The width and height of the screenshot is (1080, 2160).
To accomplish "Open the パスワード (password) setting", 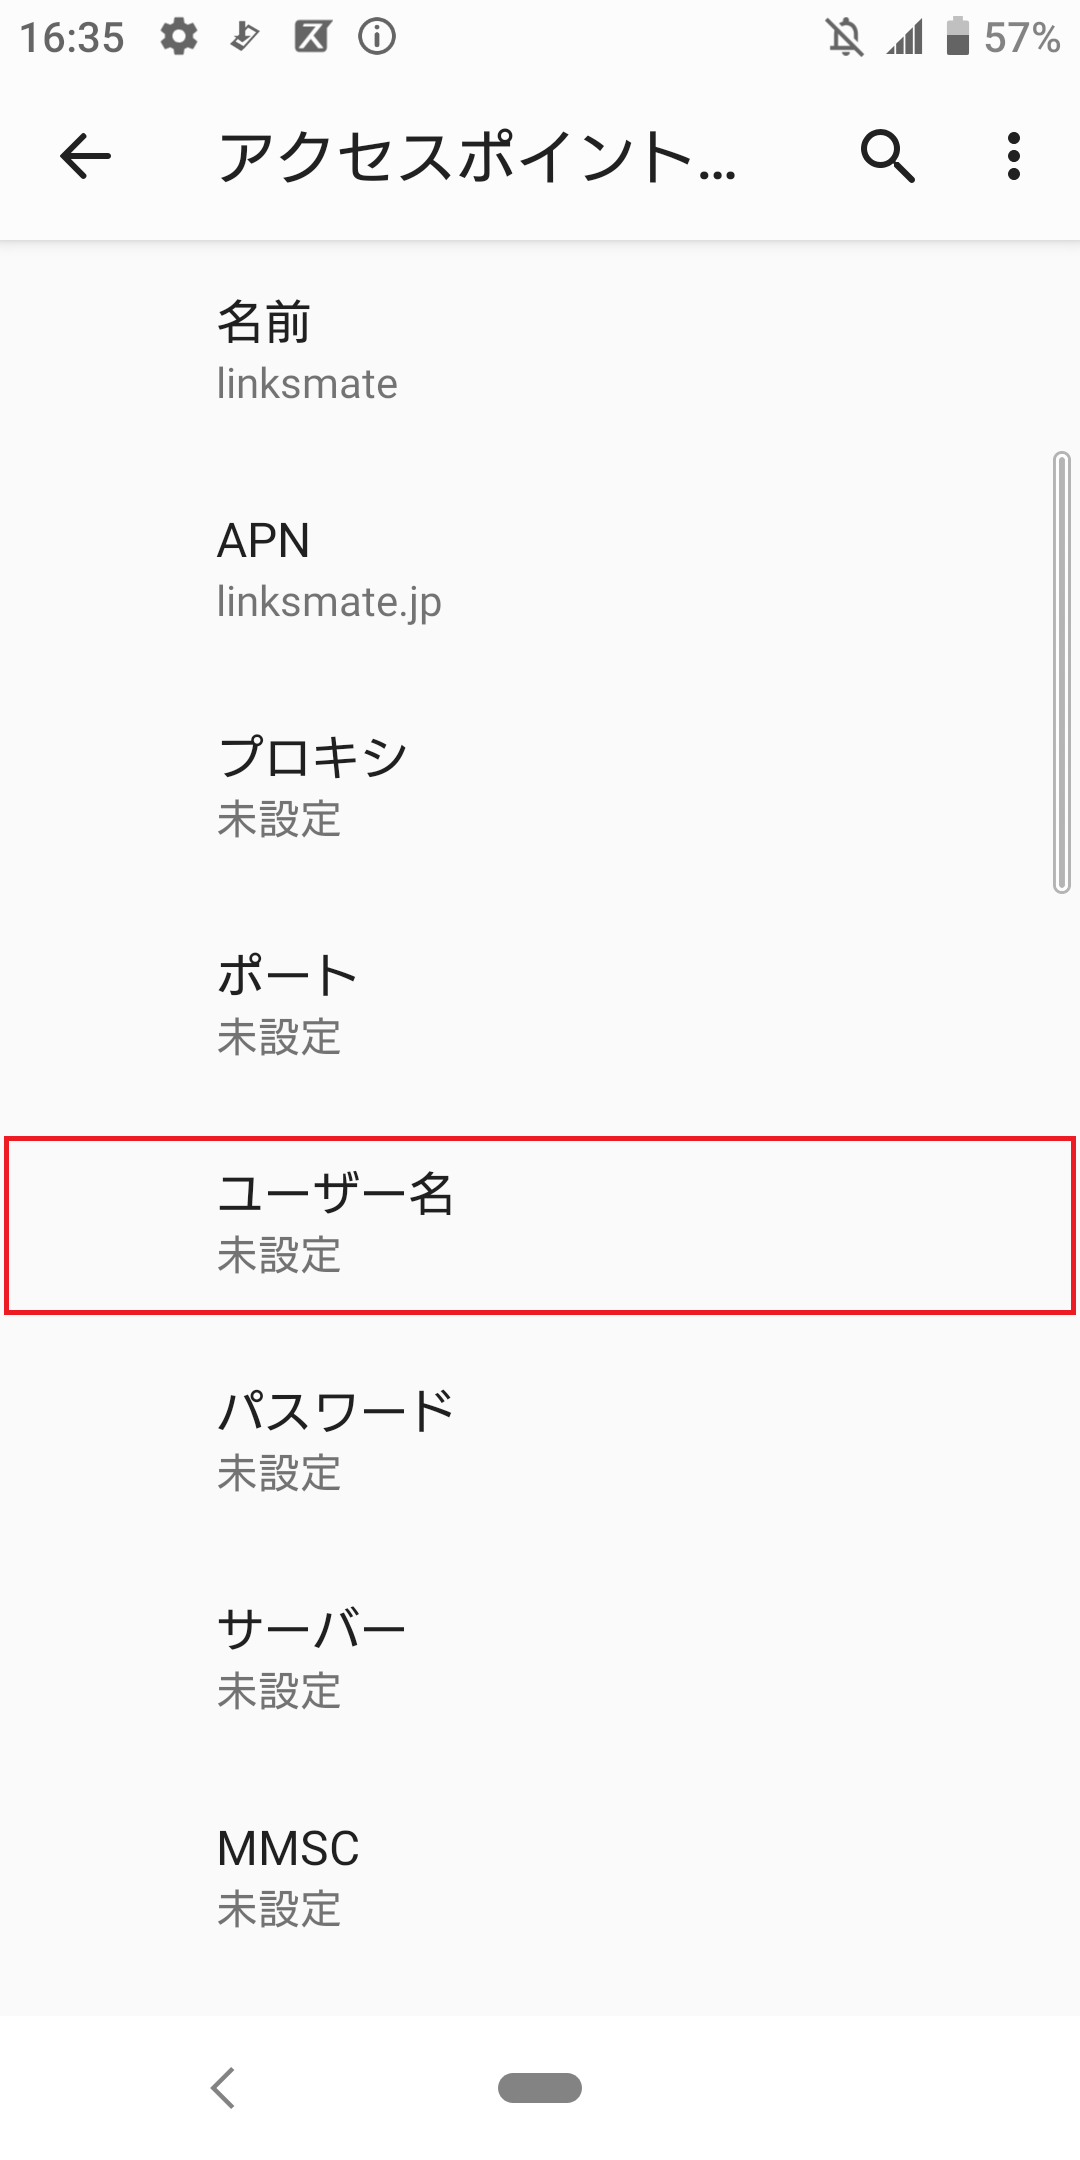I will click(540, 1440).
